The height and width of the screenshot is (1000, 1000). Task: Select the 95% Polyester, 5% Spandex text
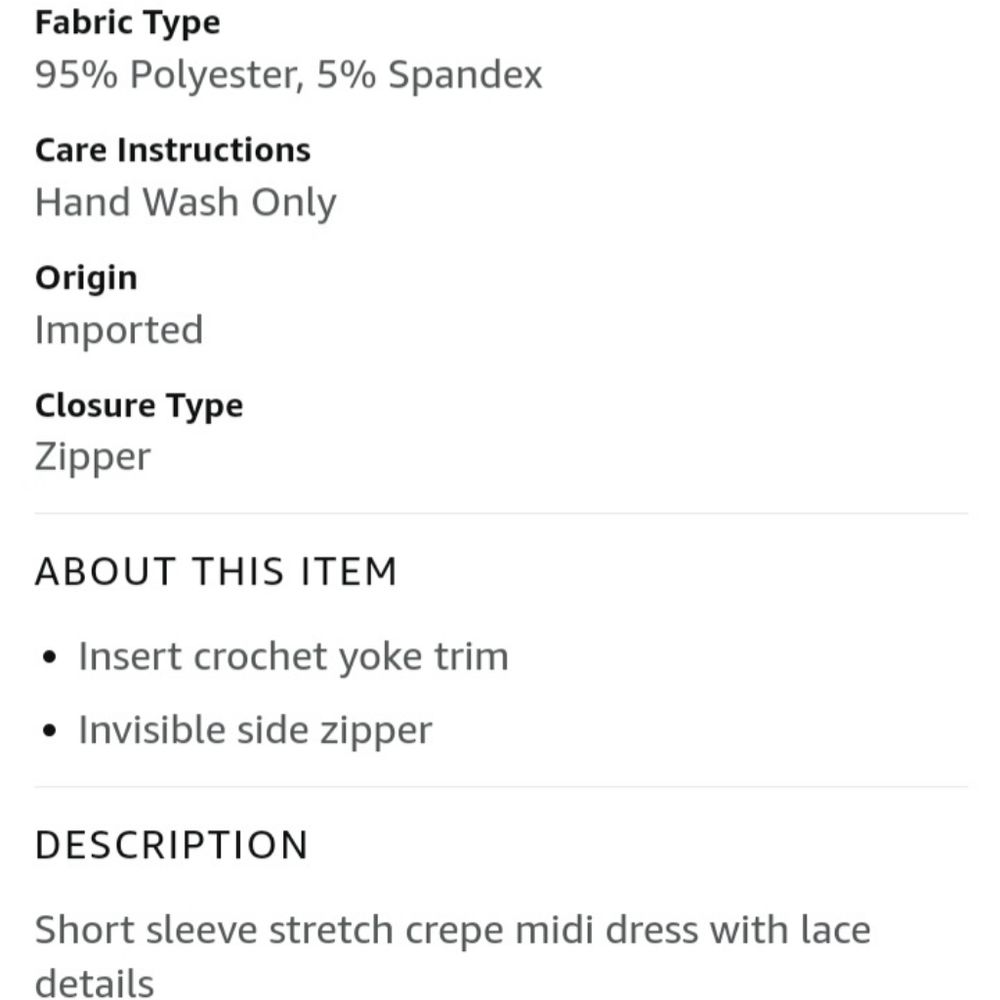pos(288,75)
